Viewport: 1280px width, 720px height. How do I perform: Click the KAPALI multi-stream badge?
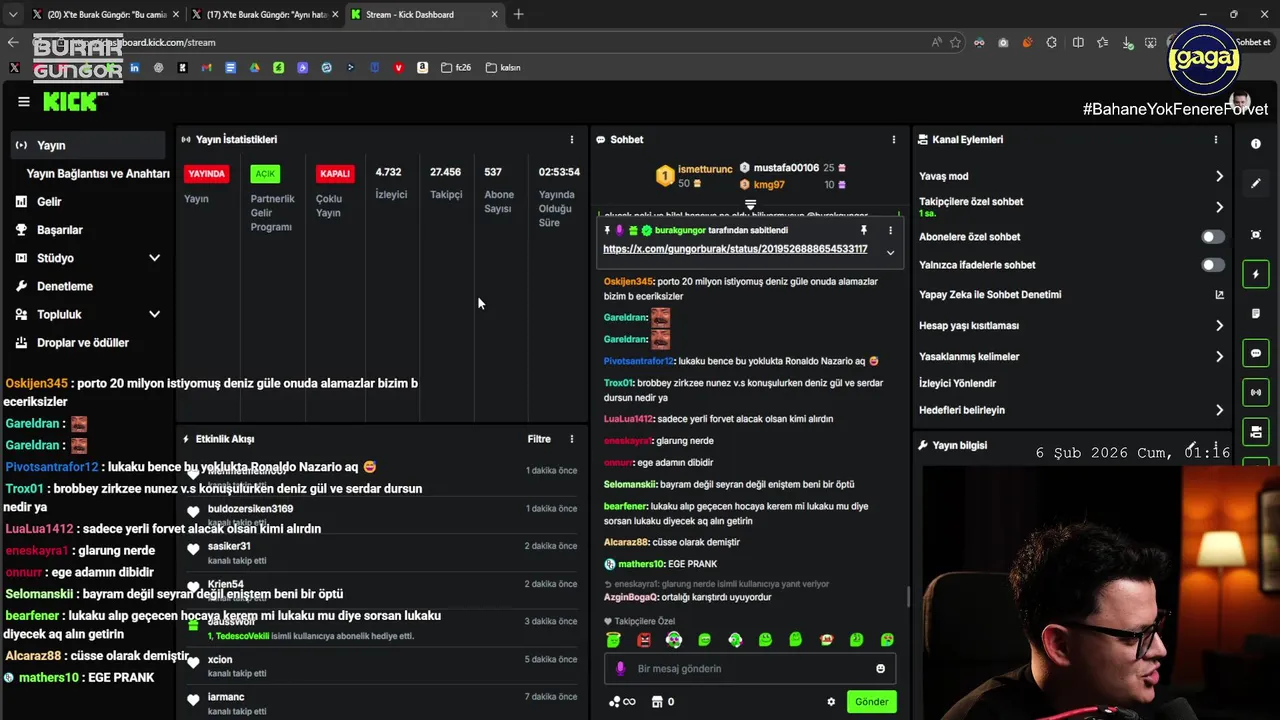pyautogui.click(x=335, y=173)
